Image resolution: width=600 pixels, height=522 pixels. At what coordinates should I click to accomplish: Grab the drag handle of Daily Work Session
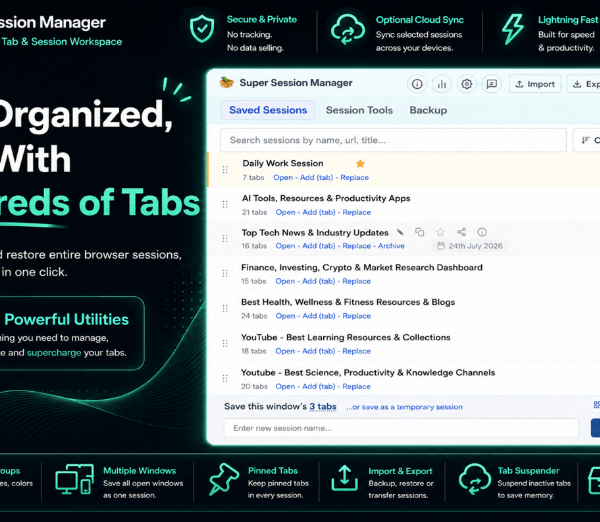click(225, 170)
